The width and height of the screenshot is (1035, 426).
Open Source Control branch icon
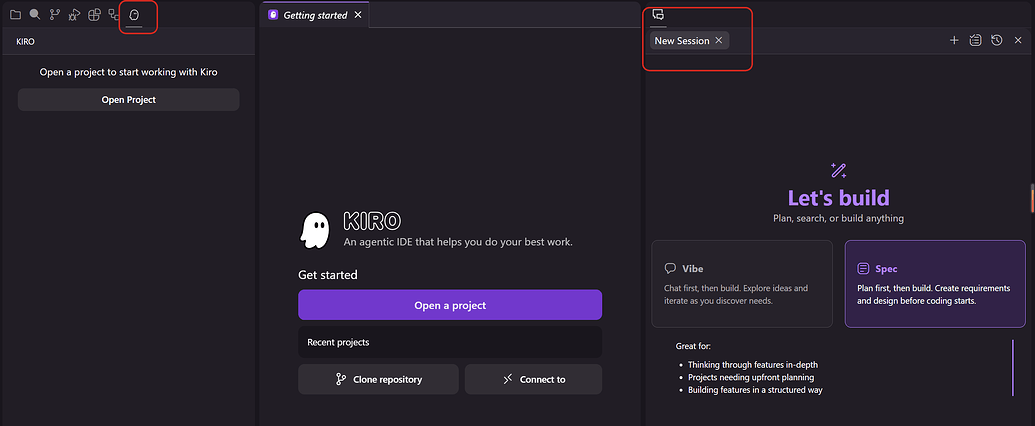point(55,14)
